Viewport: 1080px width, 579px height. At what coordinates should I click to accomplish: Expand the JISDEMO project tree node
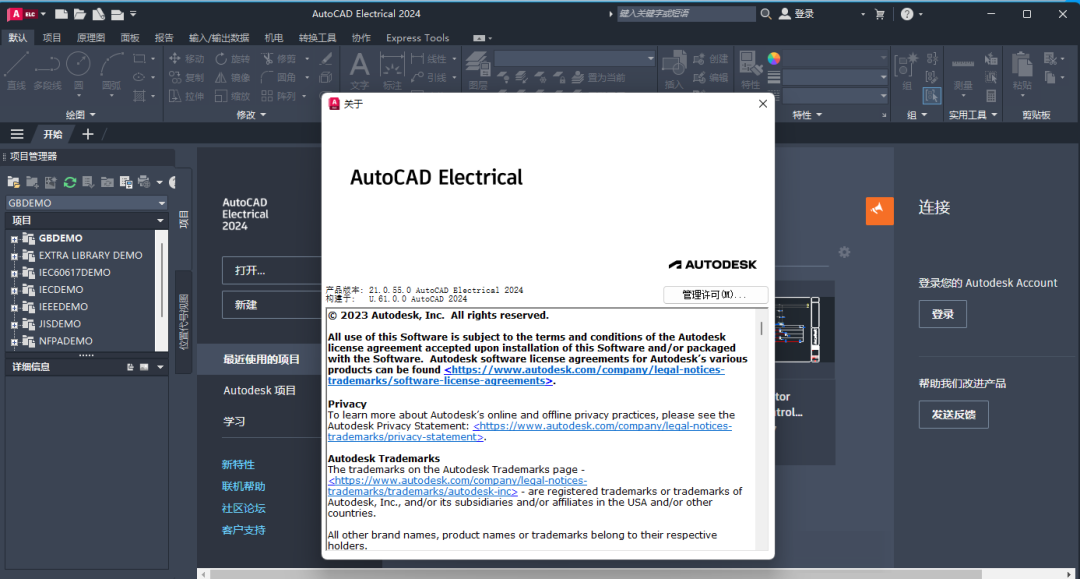(14, 324)
